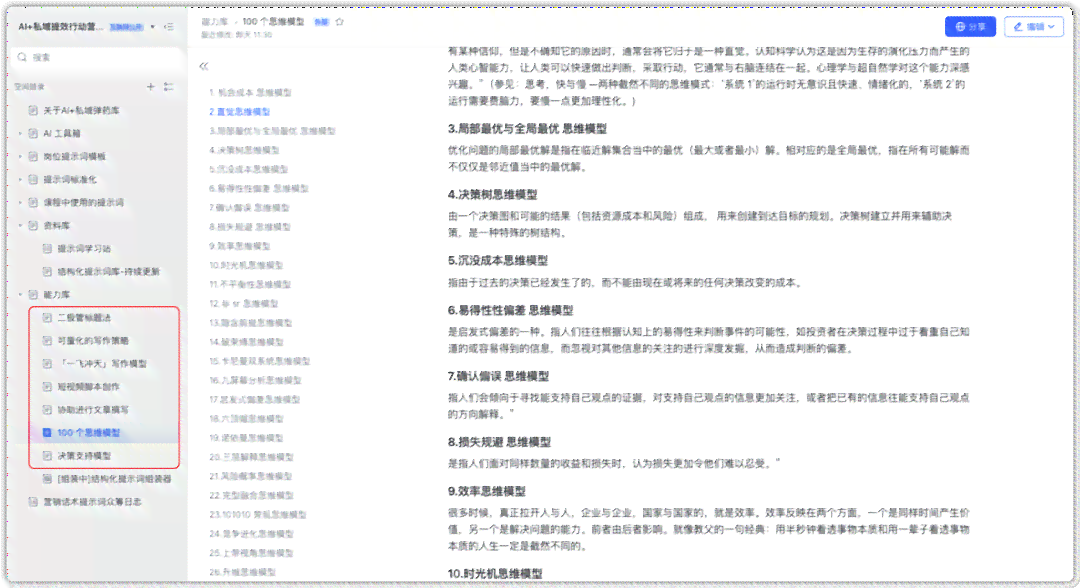Image resolution: width=1080 pixels, height=588 pixels.
Task: Go to 能力库 in the breadcrumb
Action: 214,22
